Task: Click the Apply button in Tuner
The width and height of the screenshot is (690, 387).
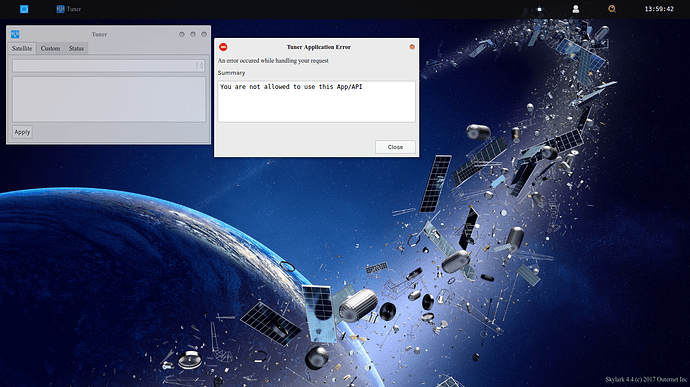Action: [x=22, y=132]
